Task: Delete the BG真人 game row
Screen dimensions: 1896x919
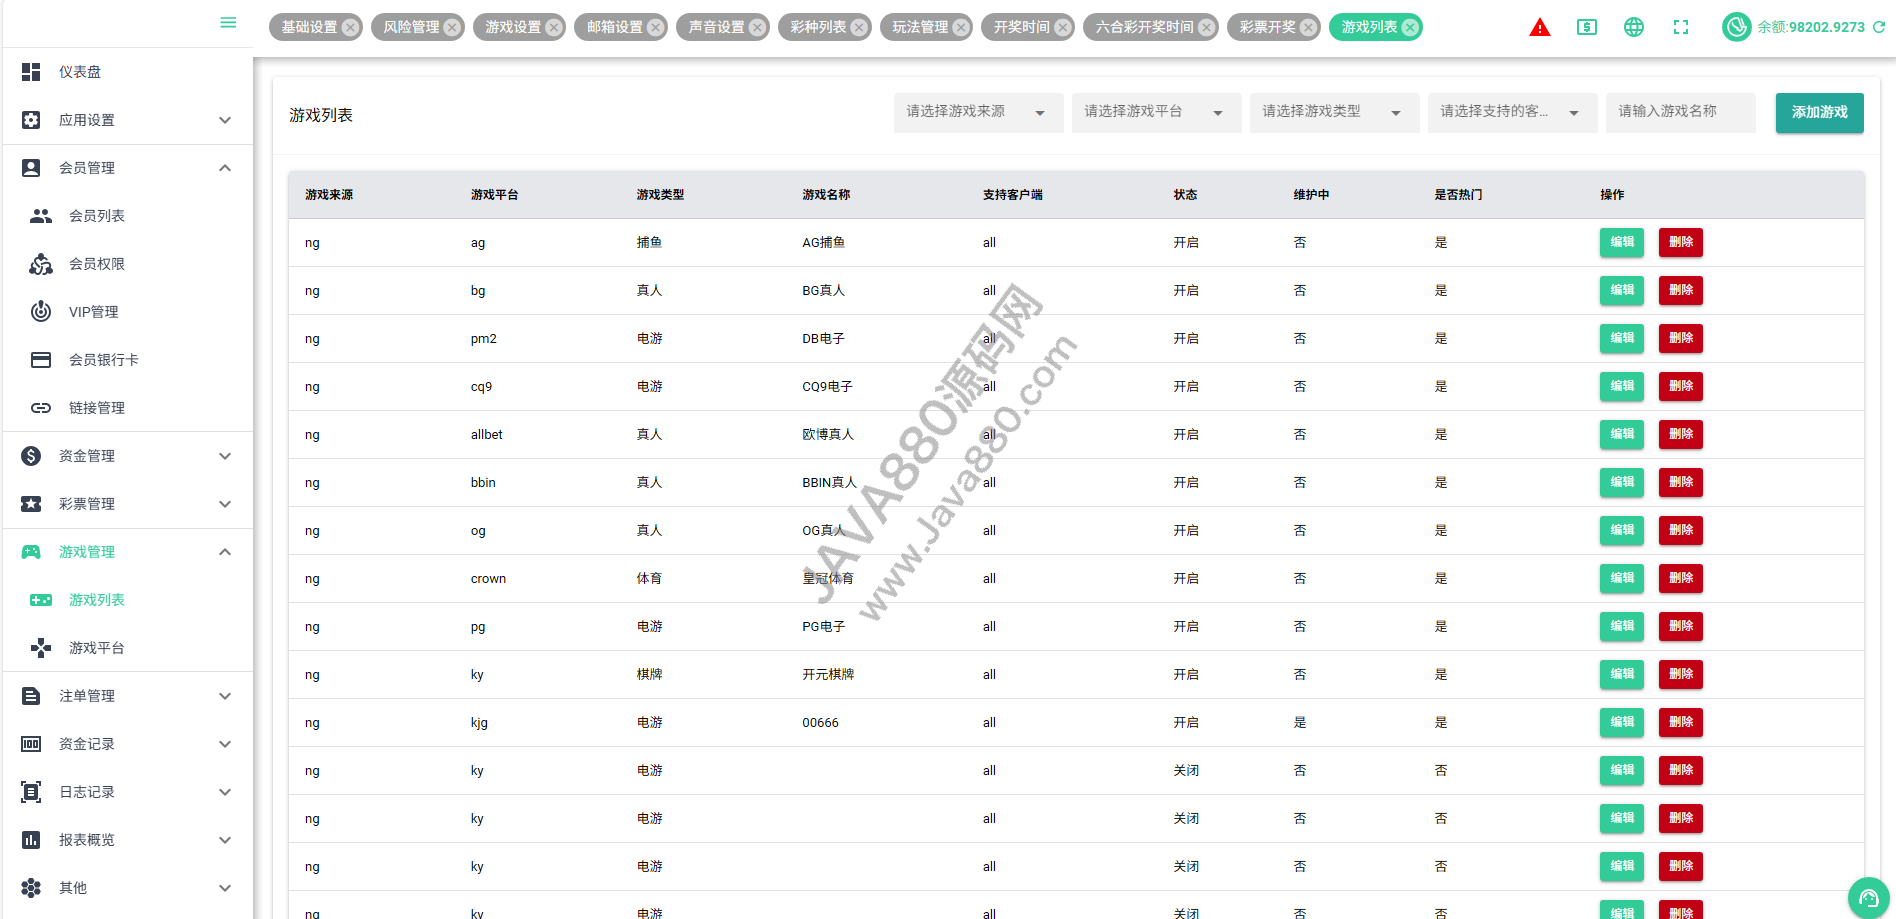Action: pos(1680,290)
